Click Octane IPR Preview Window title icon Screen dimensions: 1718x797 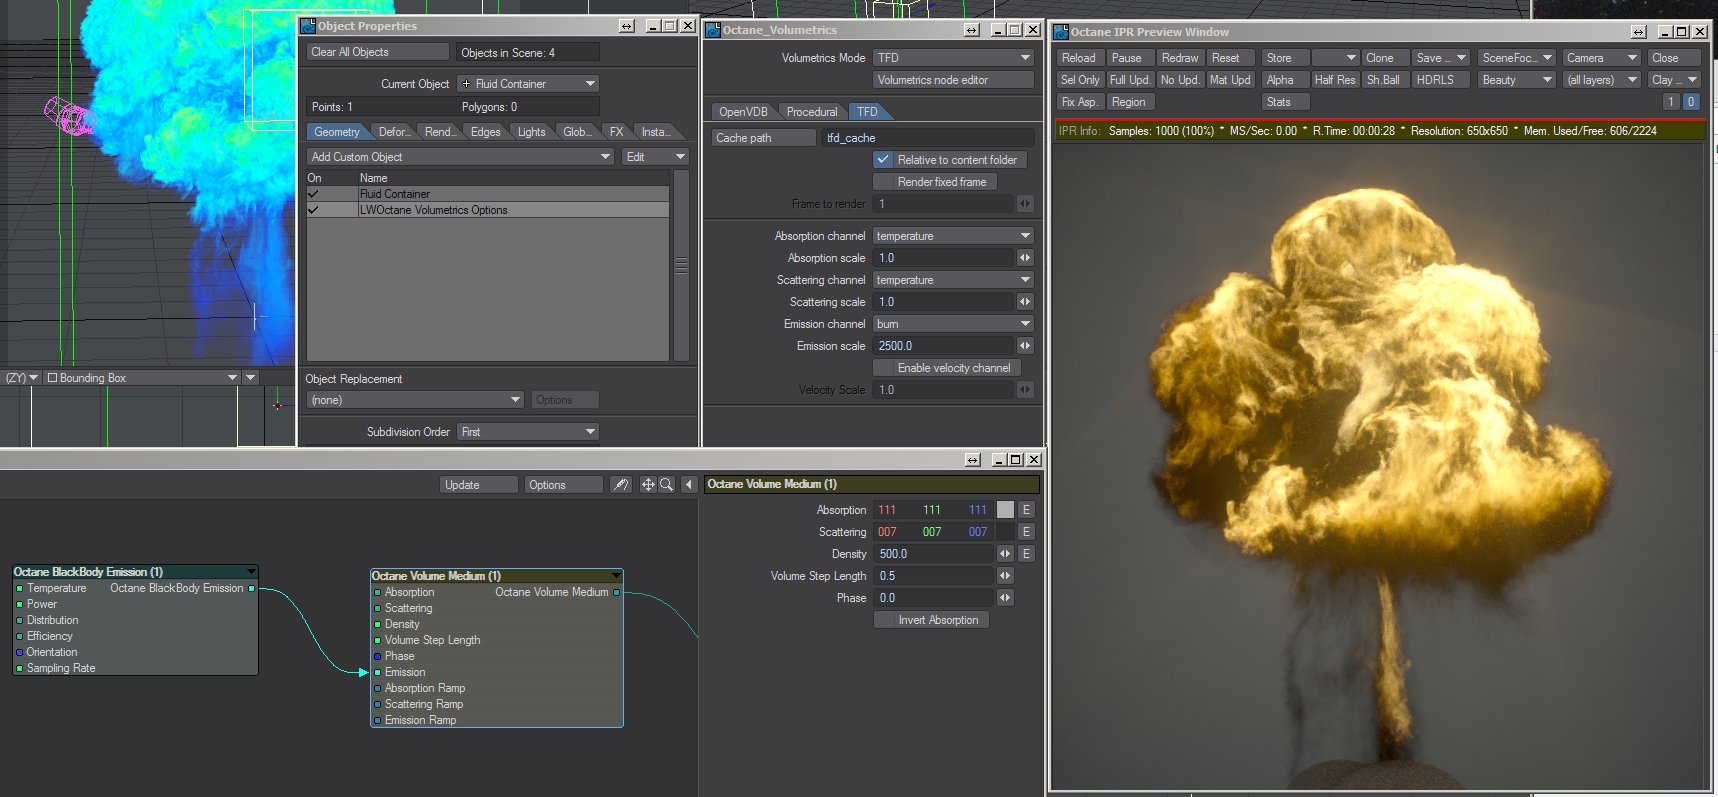(x=1061, y=32)
